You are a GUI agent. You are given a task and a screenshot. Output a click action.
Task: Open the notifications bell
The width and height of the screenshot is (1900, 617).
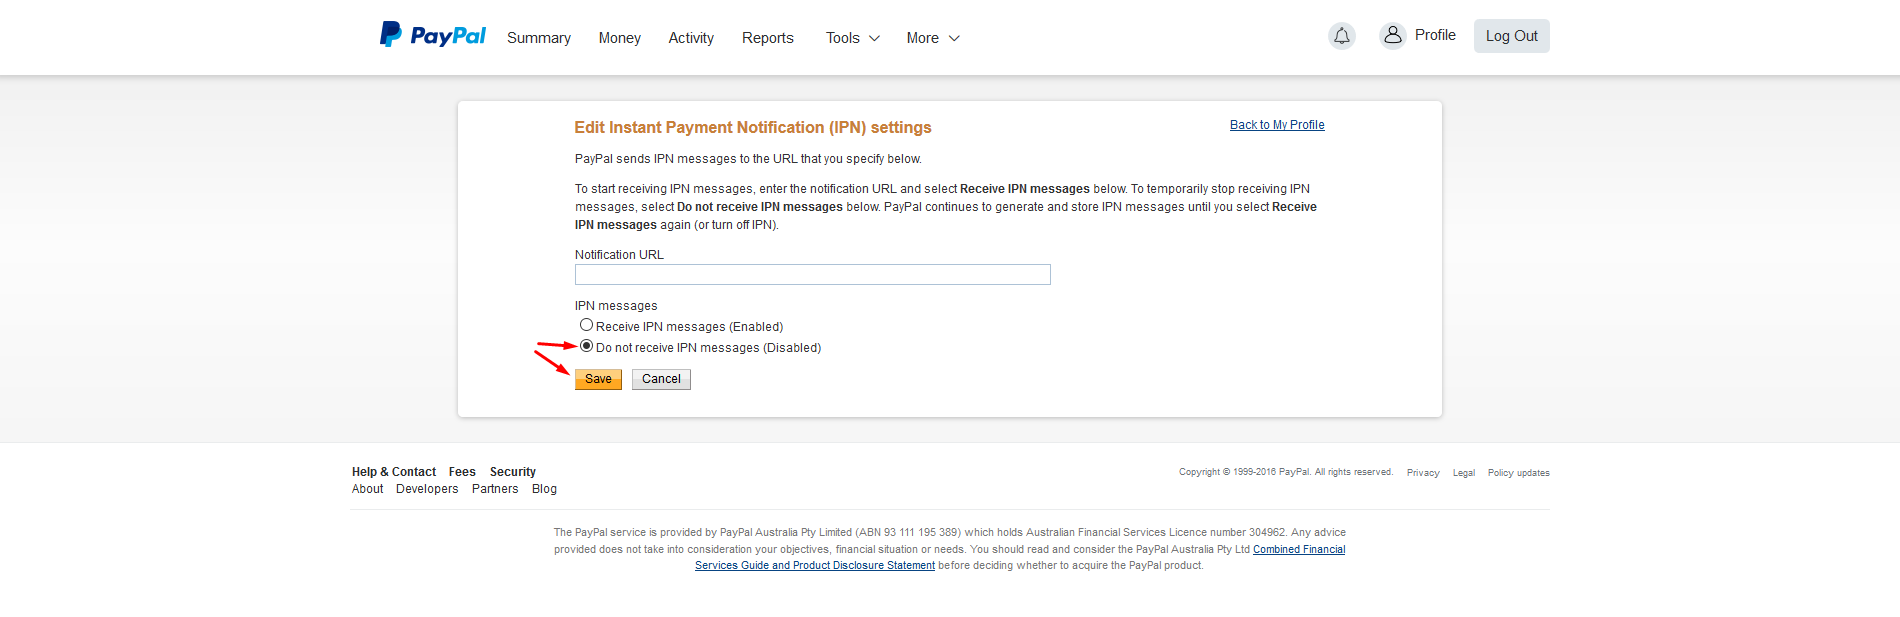point(1341,36)
